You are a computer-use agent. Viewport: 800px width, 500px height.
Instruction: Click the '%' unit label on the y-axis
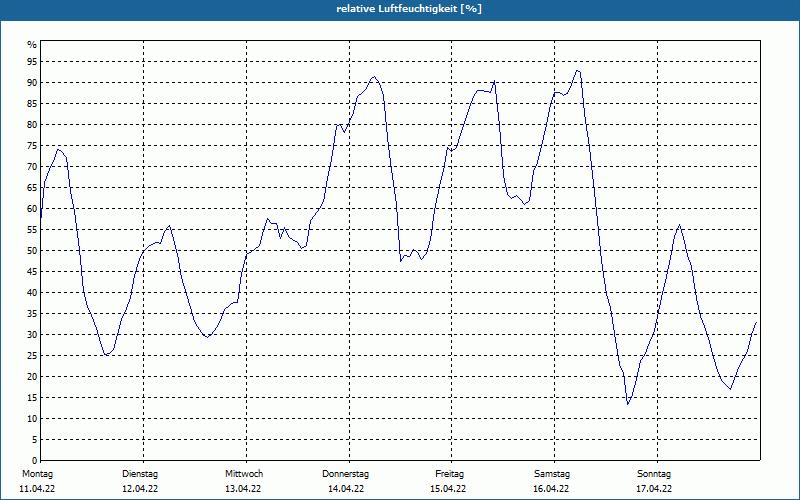click(x=32, y=45)
